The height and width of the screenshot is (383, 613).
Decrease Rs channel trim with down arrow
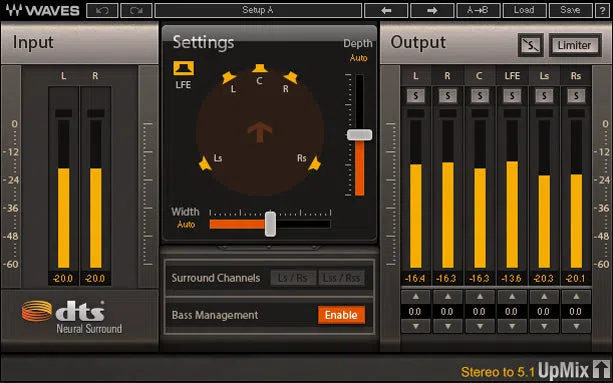pos(576,326)
